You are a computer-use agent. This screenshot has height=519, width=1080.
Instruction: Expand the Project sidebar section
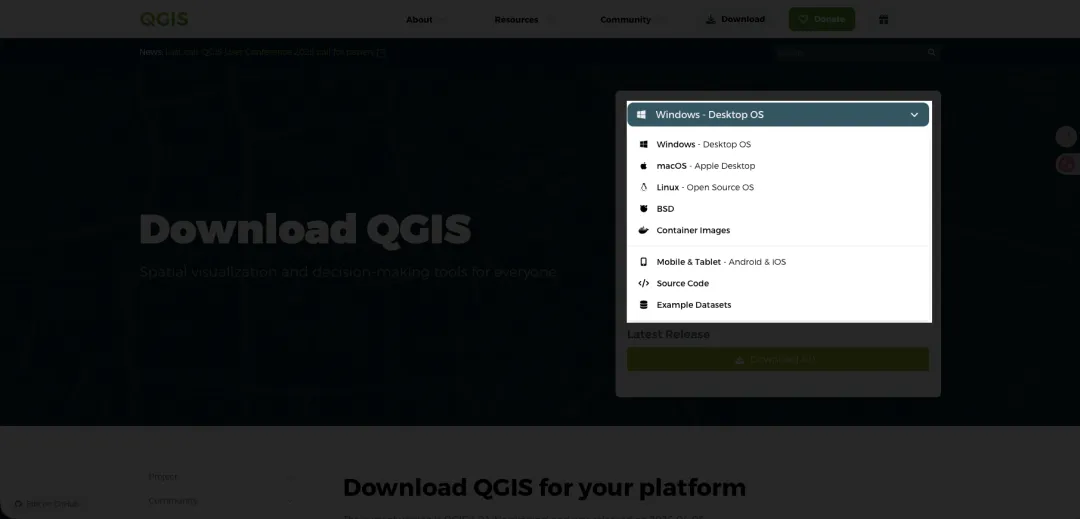pos(220,476)
